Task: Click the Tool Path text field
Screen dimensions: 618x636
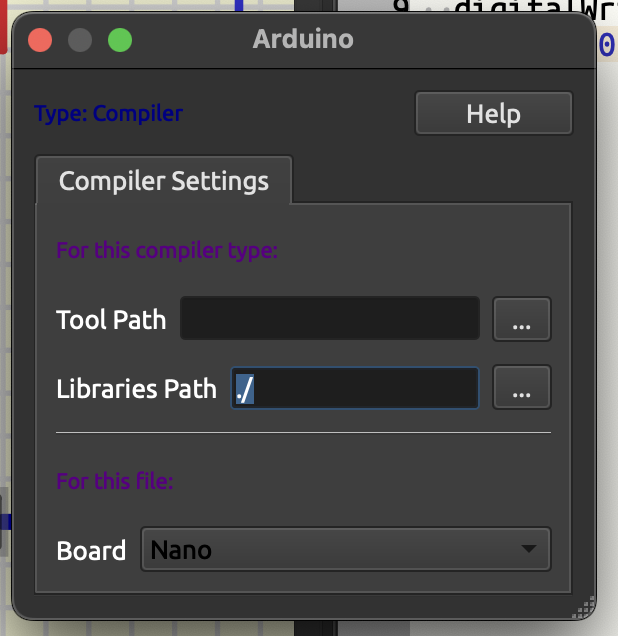Action: [x=330, y=319]
